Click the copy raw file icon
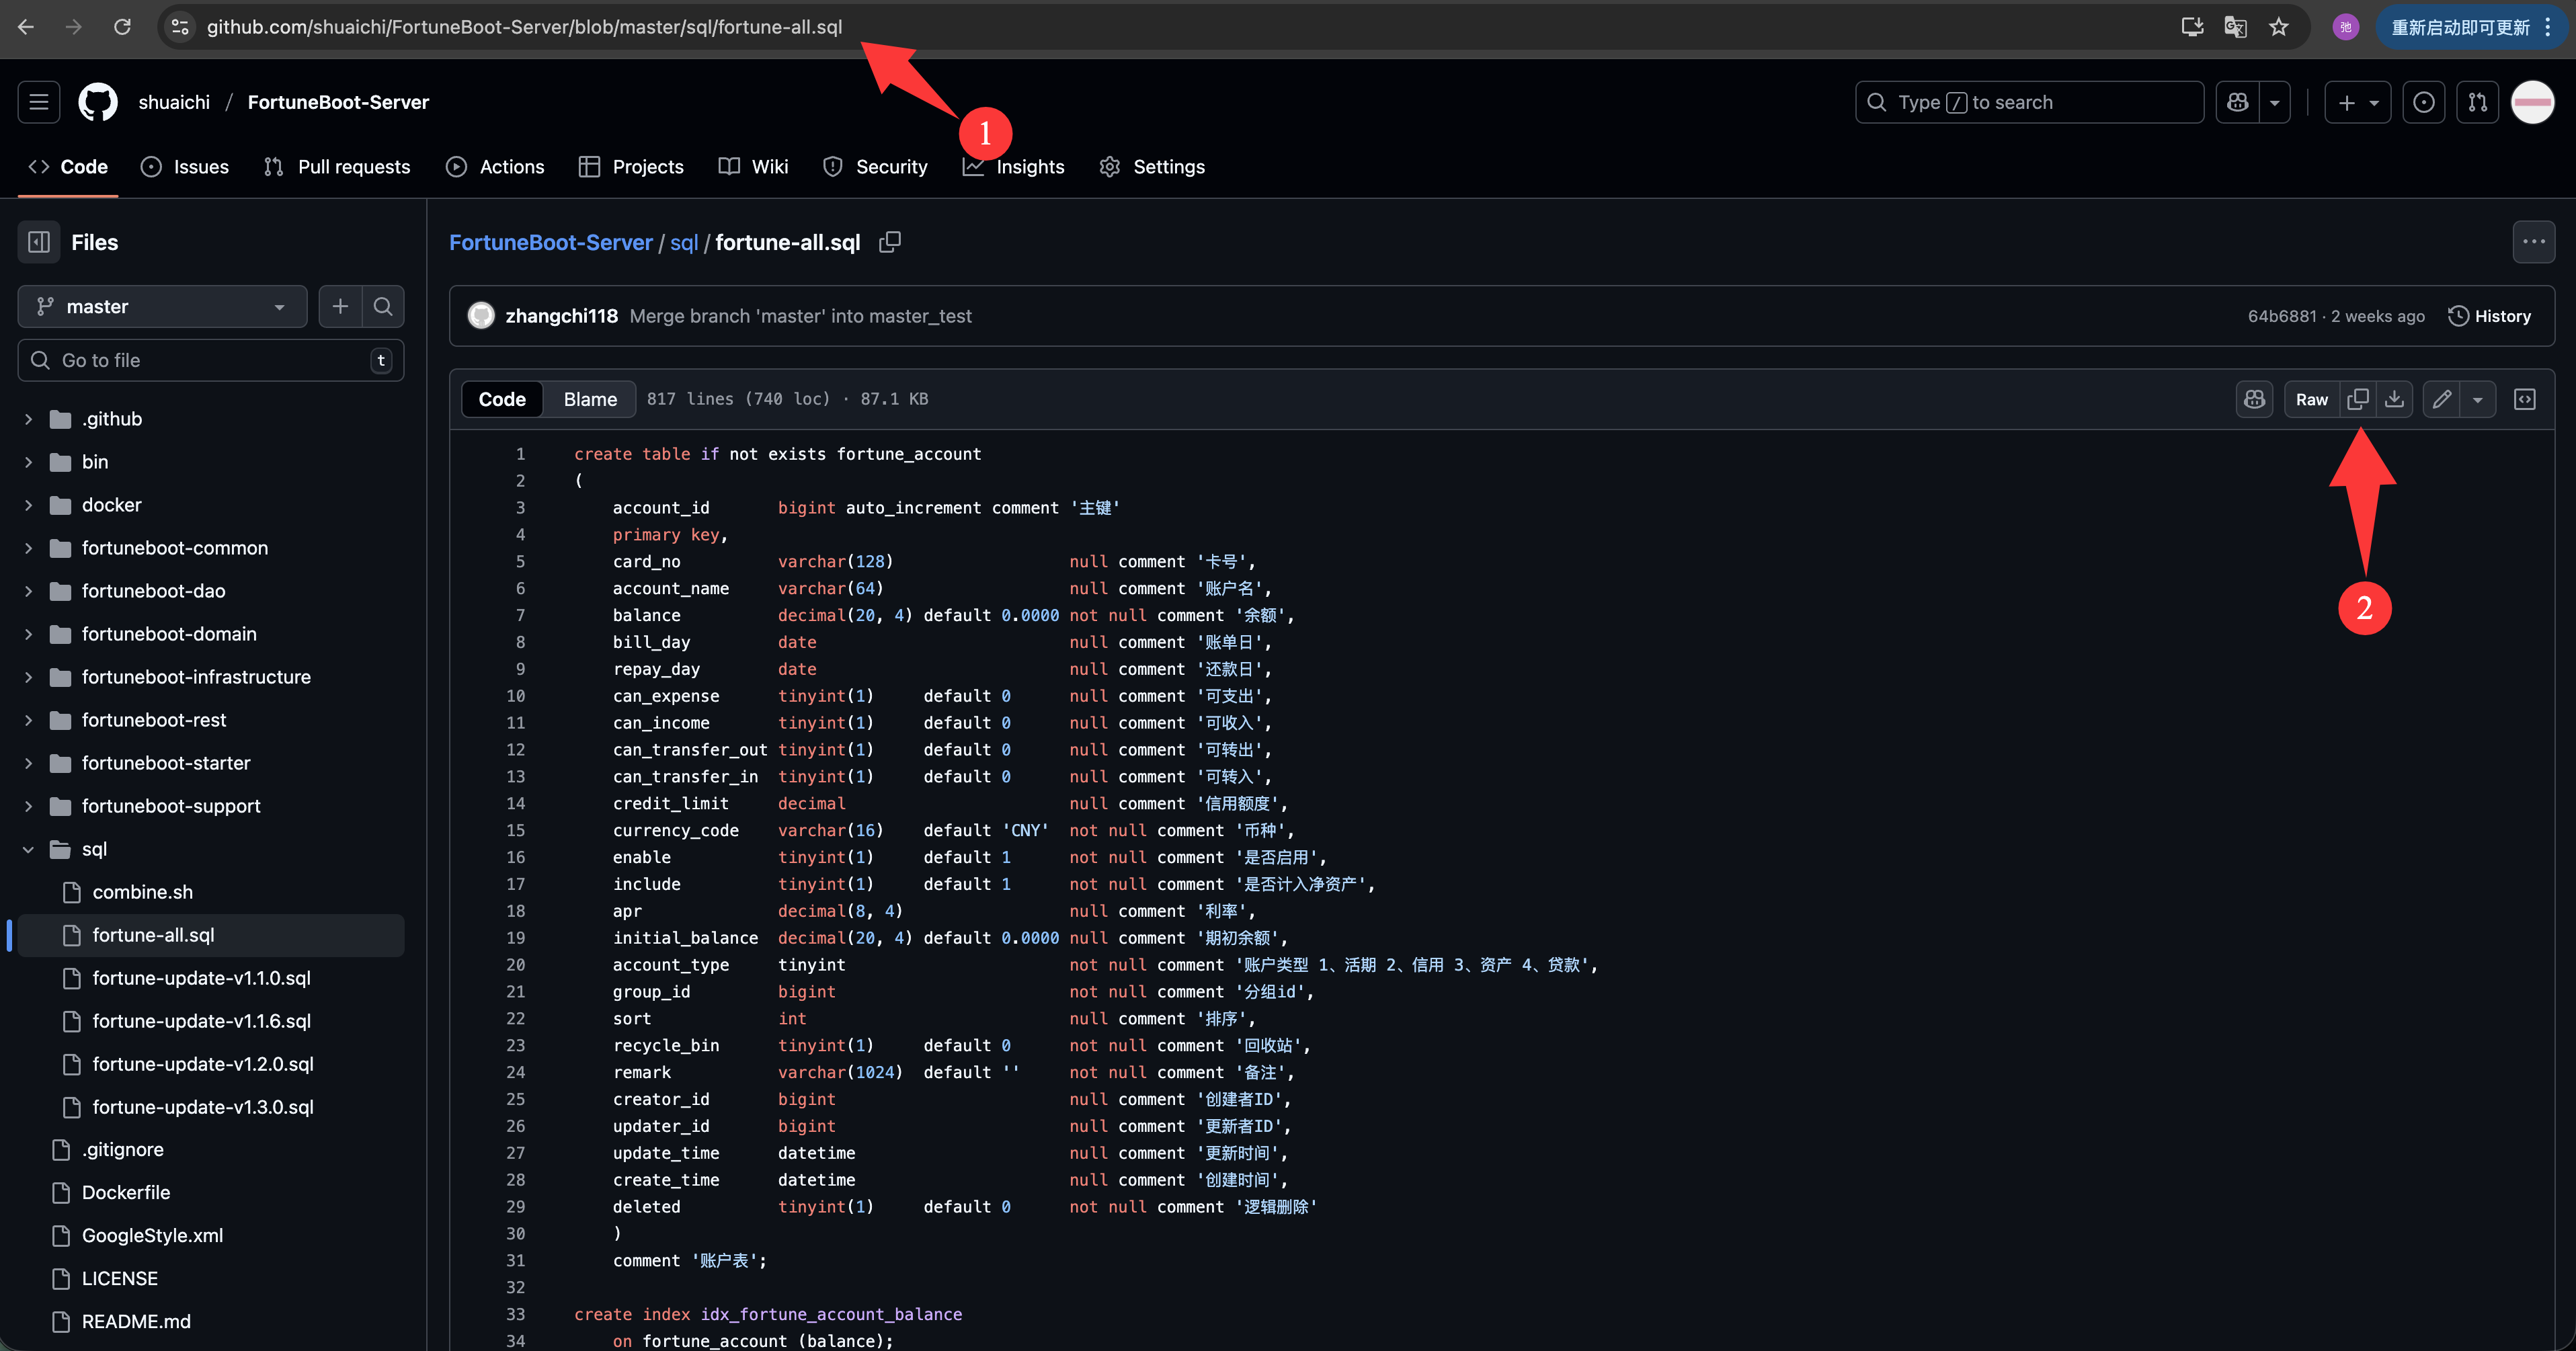2576x1351 pixels. [x=2357, y=399]
